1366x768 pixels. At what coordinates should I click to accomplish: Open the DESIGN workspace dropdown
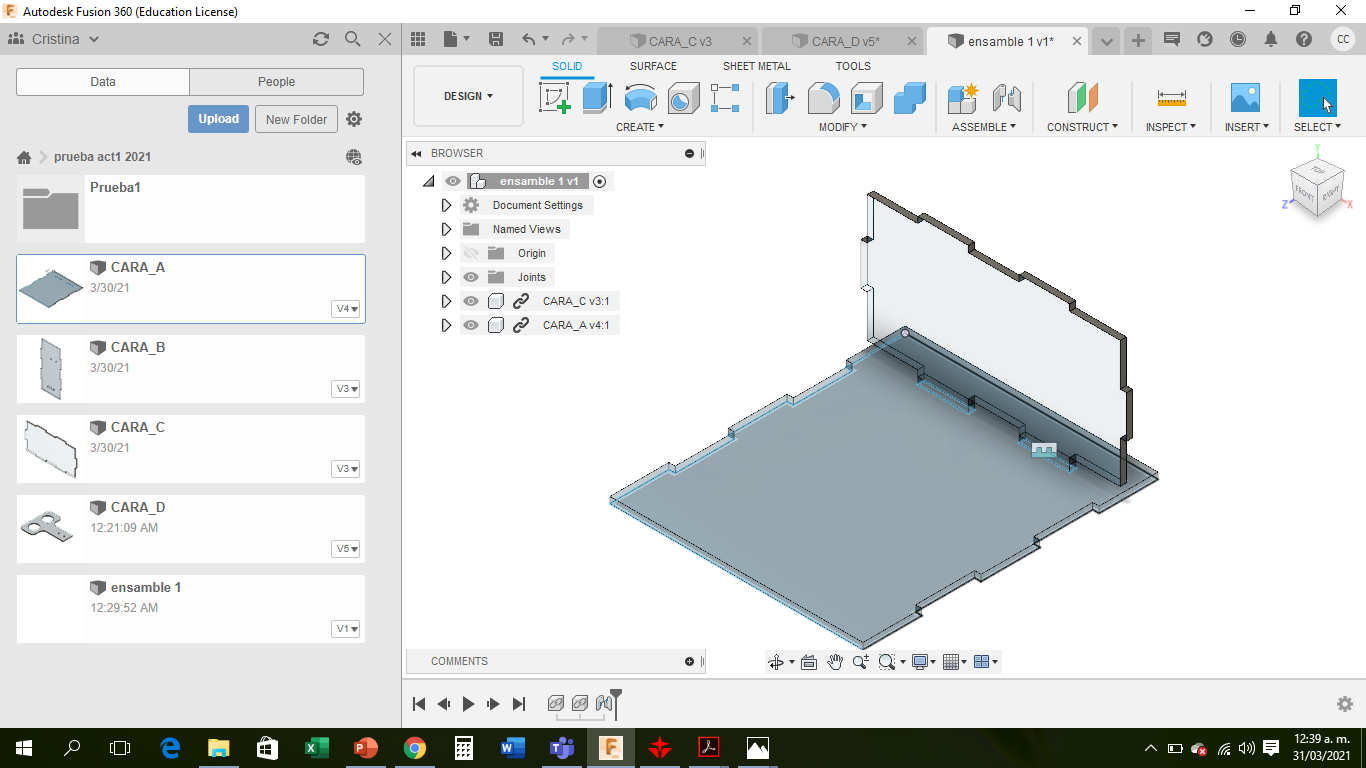[468, 96]
